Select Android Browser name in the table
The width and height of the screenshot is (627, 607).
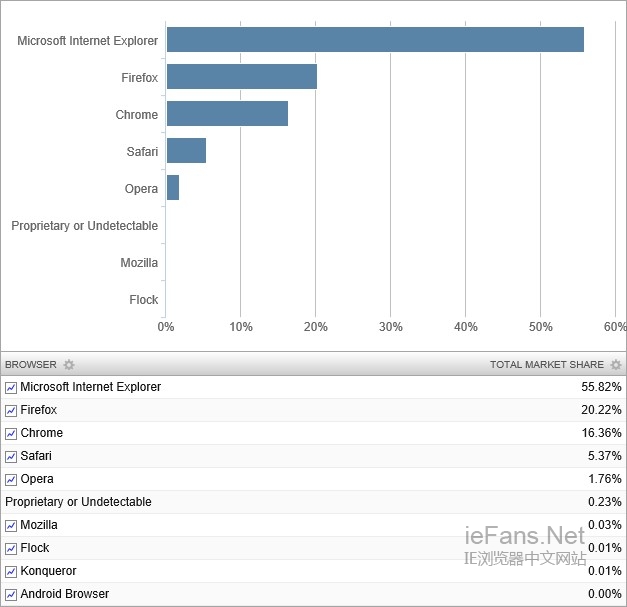[x=65, y=594]
